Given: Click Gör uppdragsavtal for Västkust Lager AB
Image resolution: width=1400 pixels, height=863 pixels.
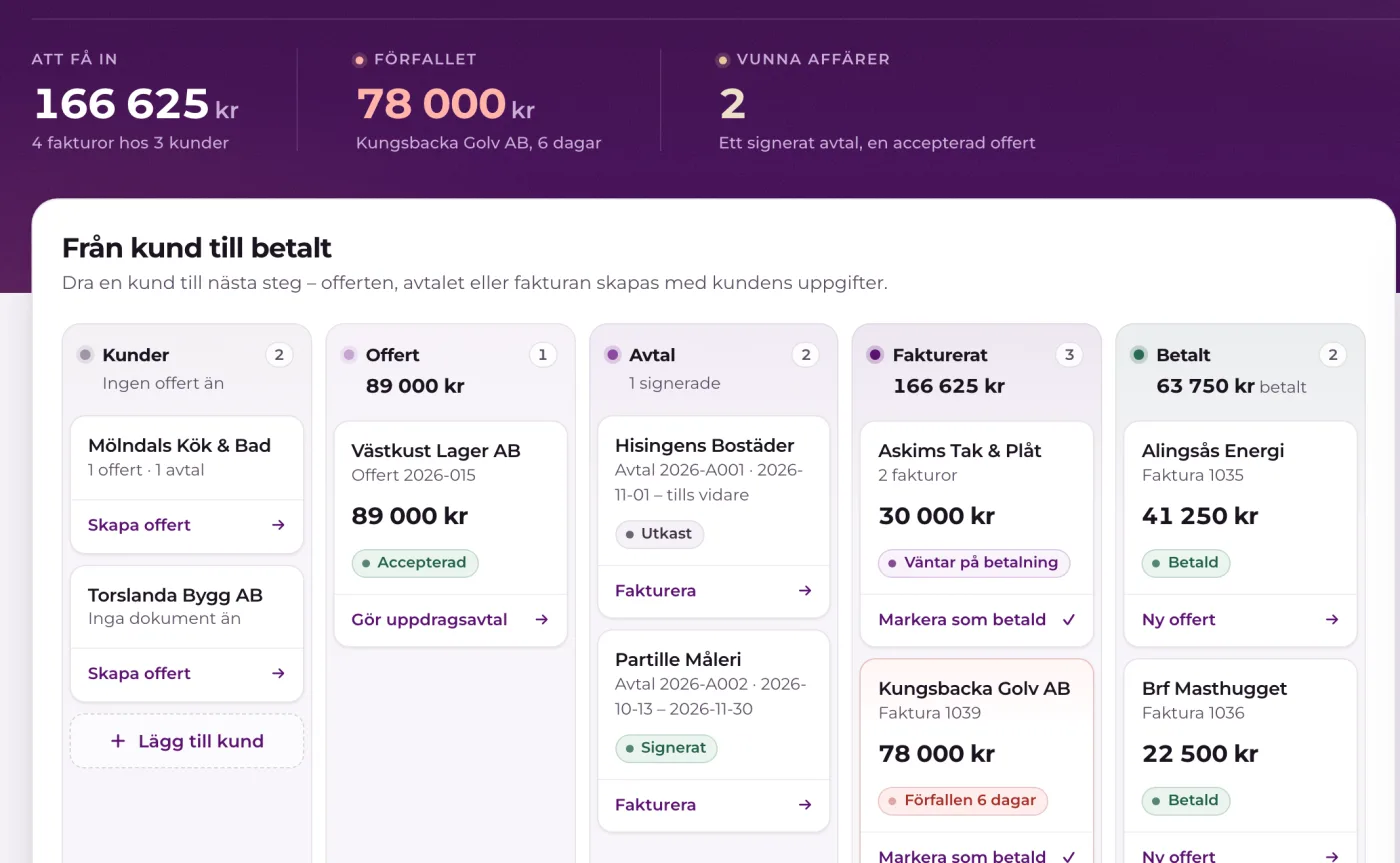Looking at the screenshot, I should click(x=450, y=619).
